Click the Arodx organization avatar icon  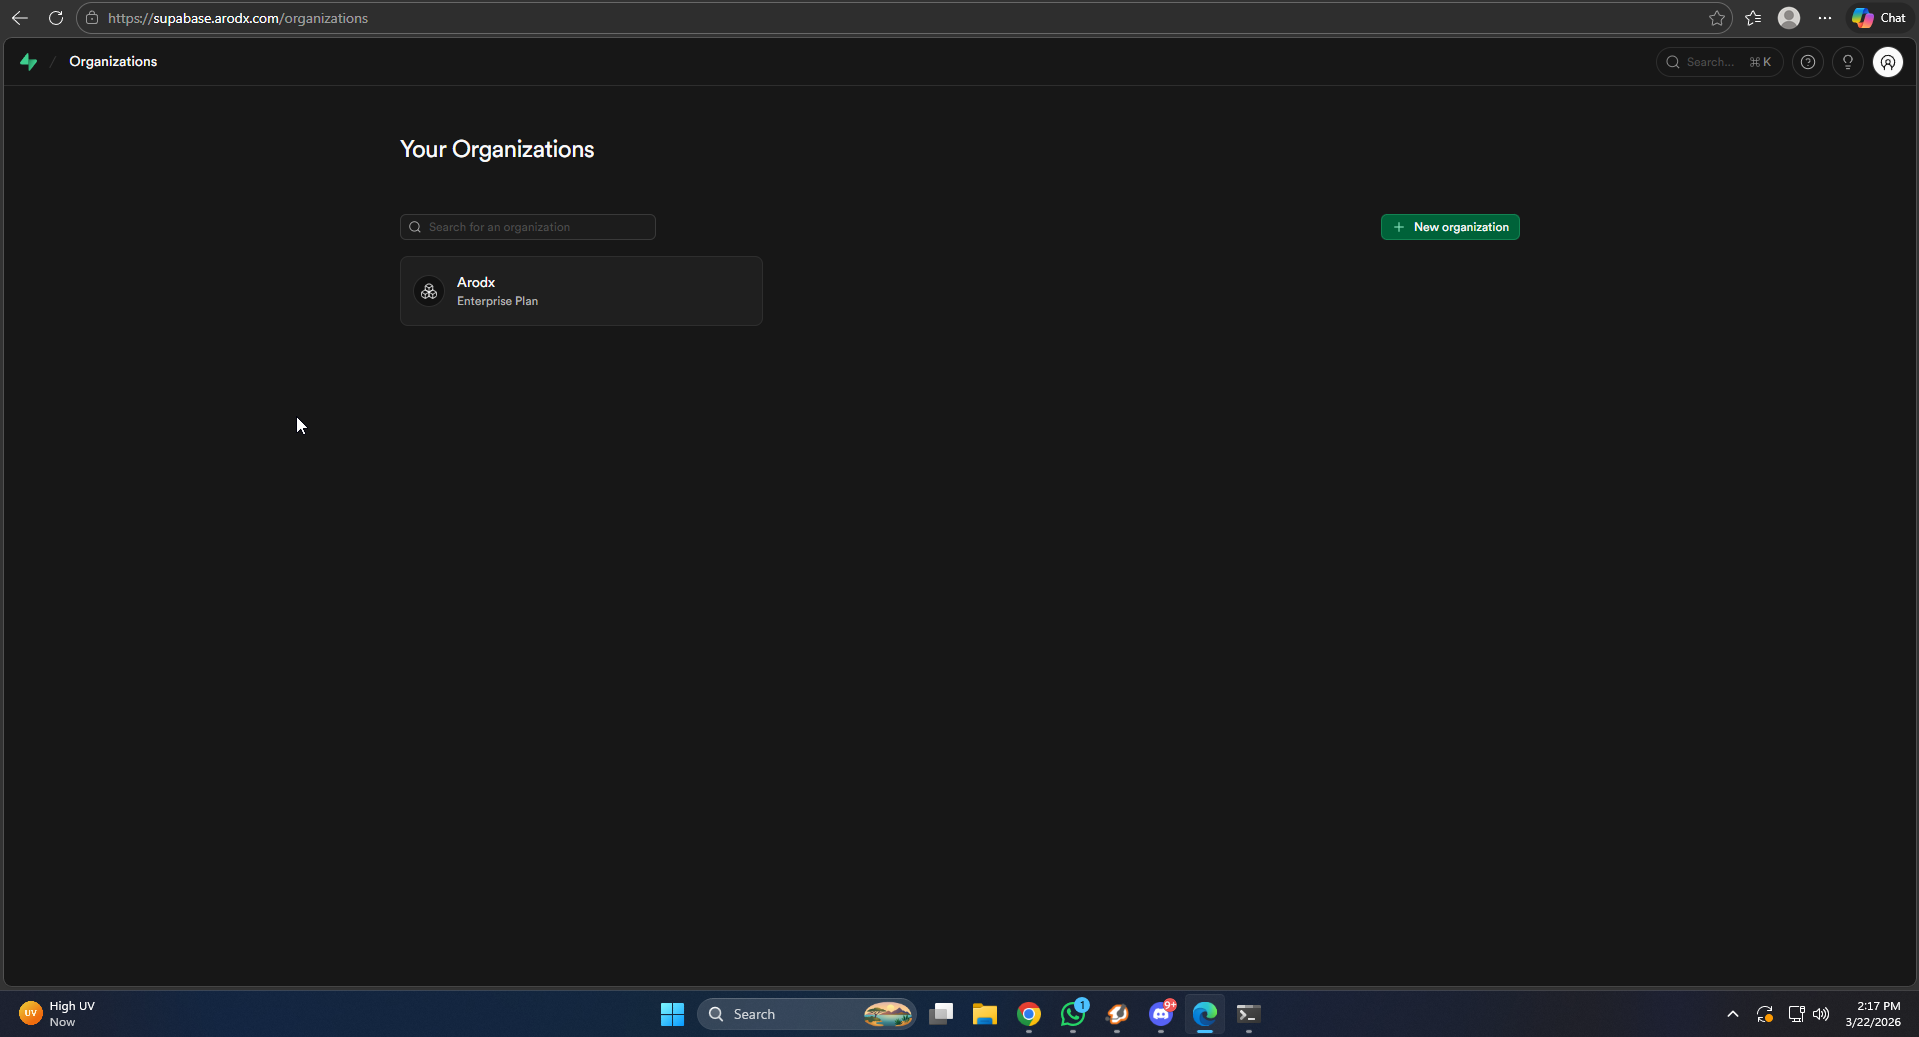429,291
